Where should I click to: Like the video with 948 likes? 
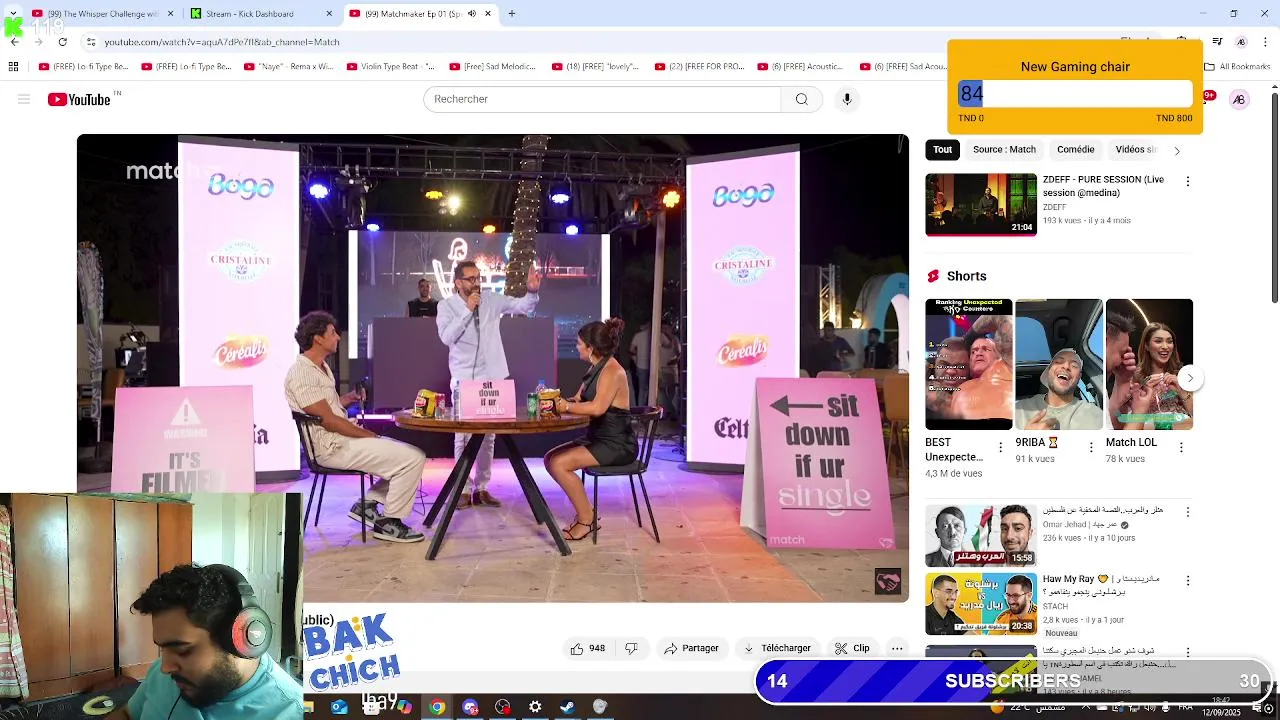tap(587, 648)
